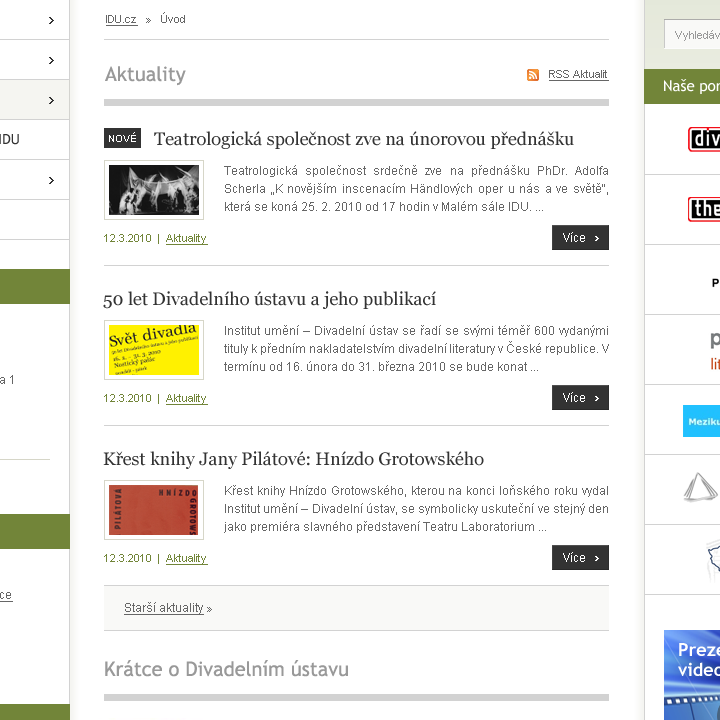The width and height of the screenshot is (720, 720).
Task: Click Více button for the 50 let Divadelního ústavu article
Action: click(580, 397)
